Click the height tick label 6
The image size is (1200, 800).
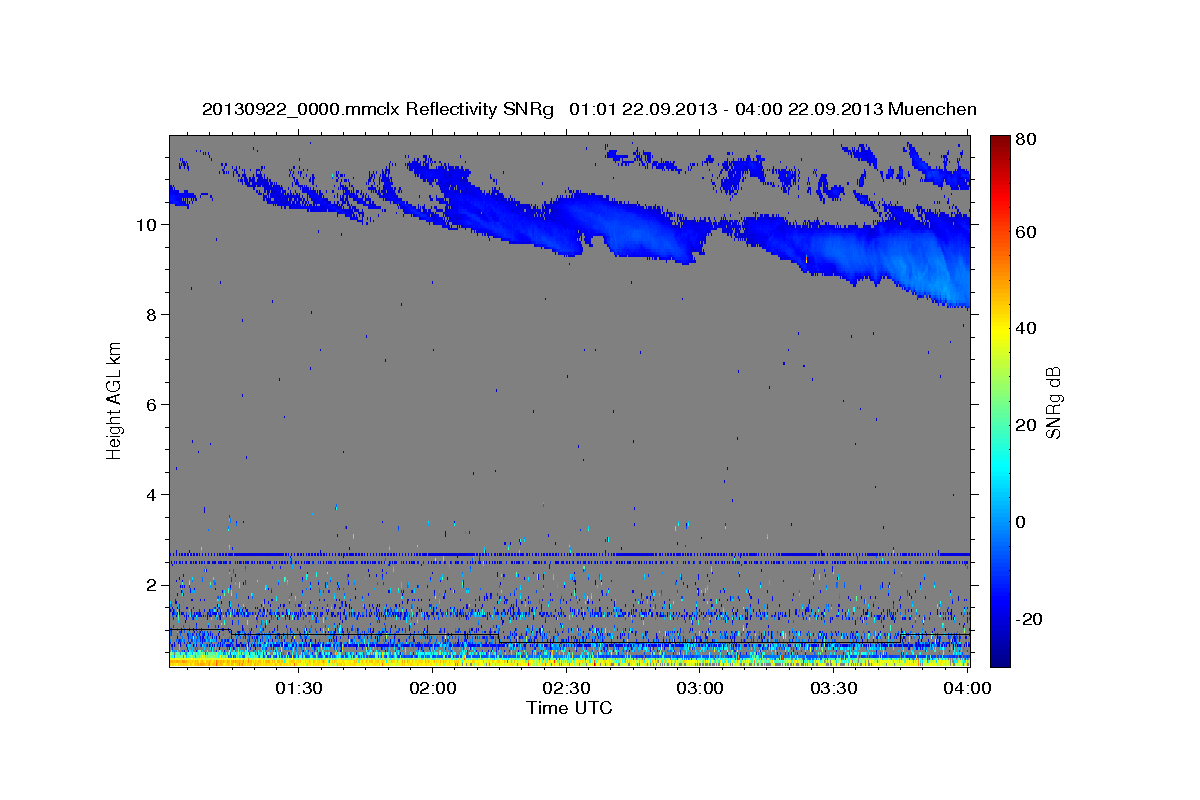153,405
